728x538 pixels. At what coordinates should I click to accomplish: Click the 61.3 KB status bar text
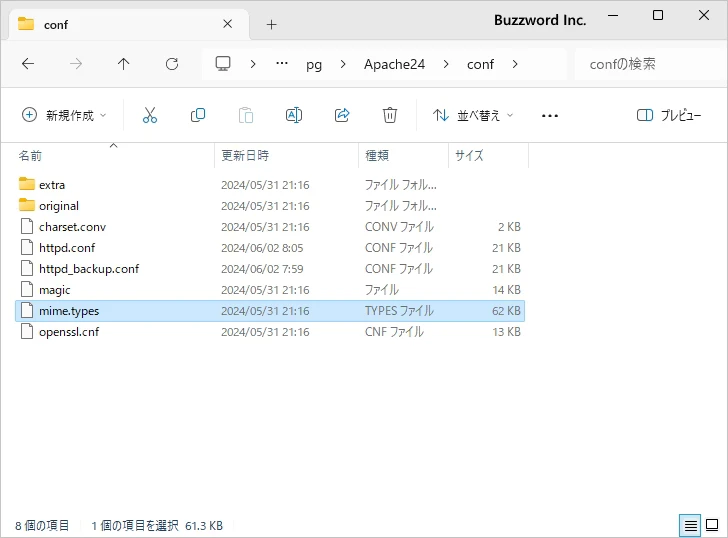click(x=204, y=525)
